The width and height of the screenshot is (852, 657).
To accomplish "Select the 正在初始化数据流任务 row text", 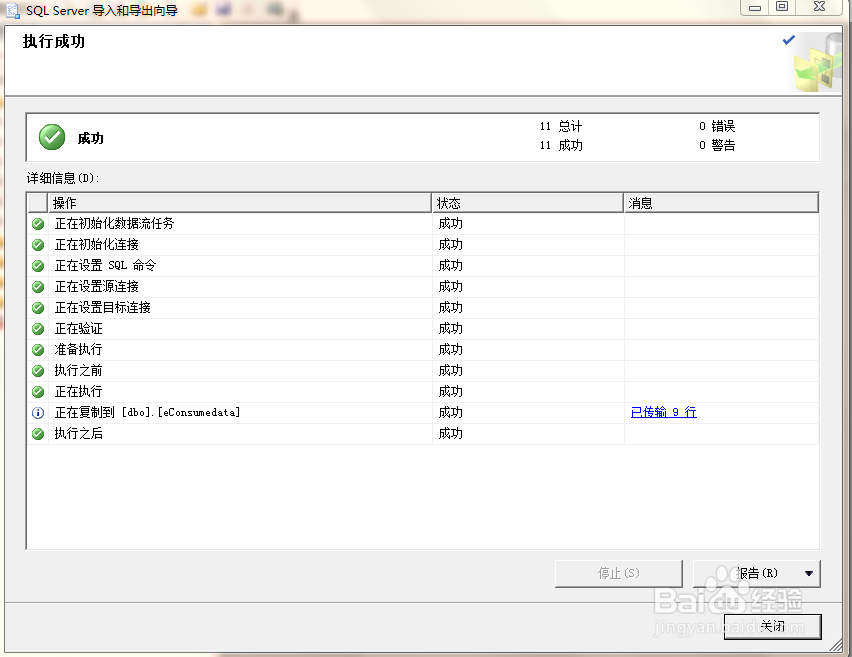I will [x=114, y=223].
